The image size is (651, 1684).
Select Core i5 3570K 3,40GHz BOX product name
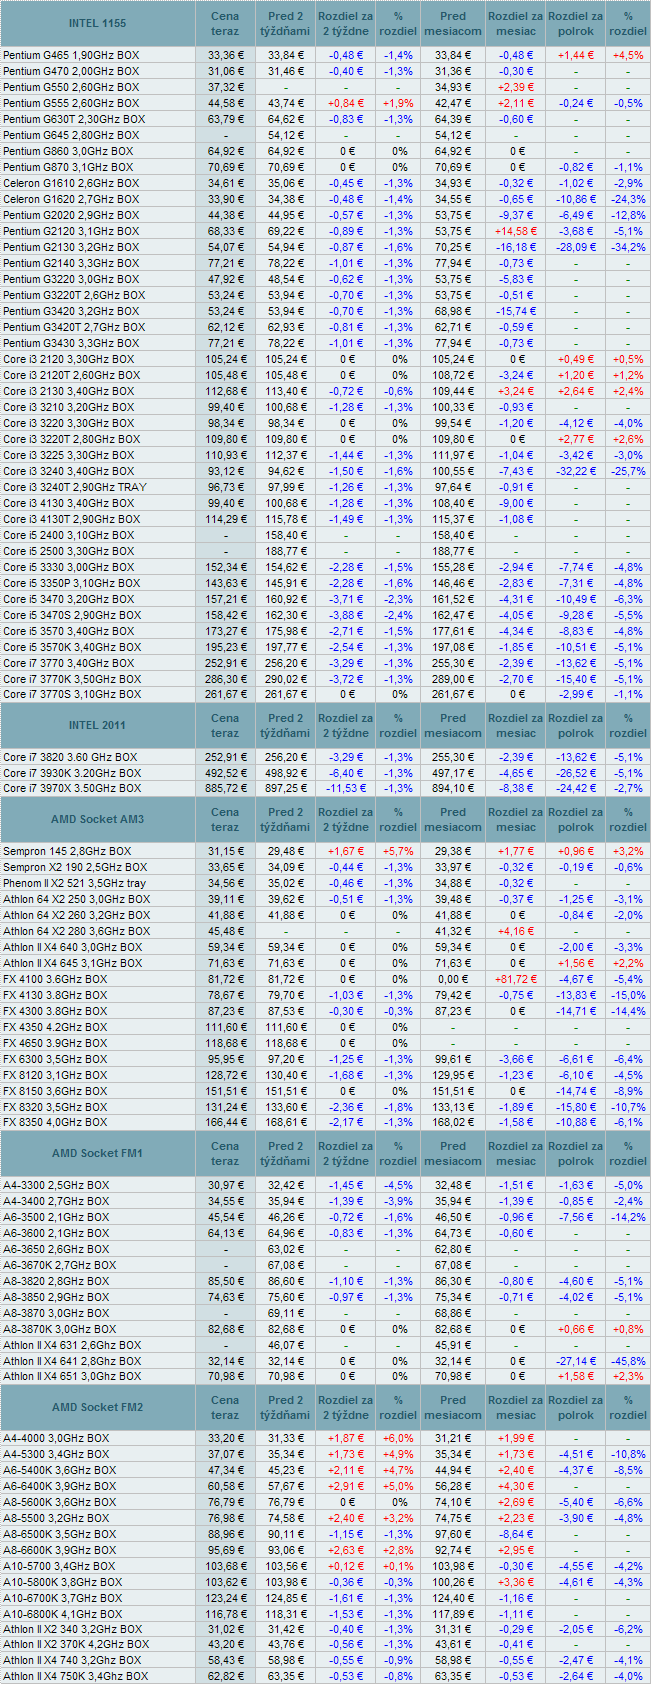click(x=72, y=647)
